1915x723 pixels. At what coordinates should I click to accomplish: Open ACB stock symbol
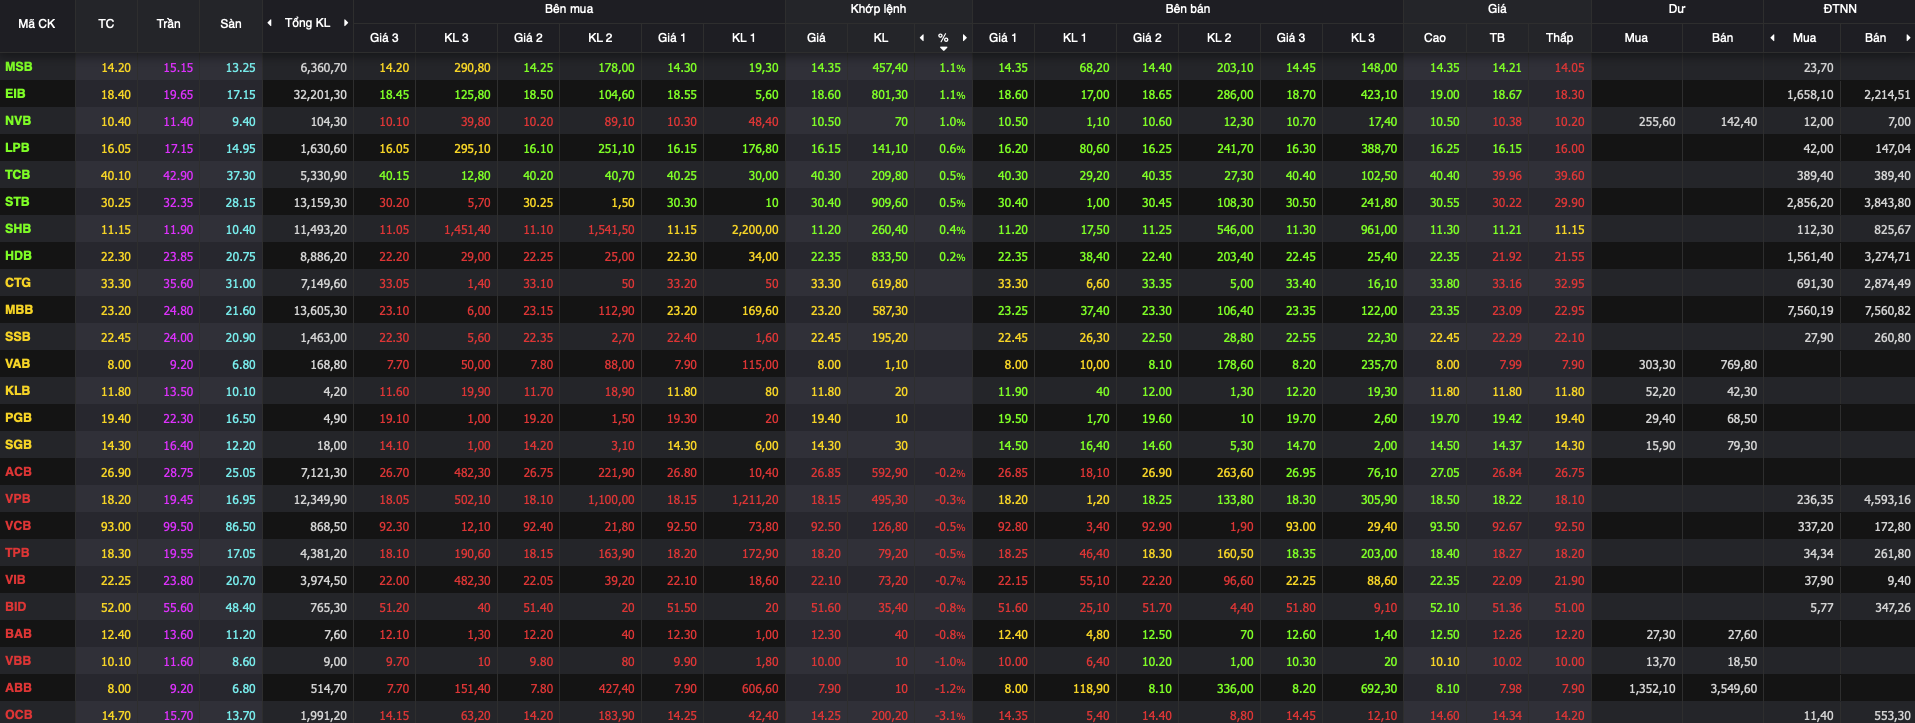coord(18,472)
